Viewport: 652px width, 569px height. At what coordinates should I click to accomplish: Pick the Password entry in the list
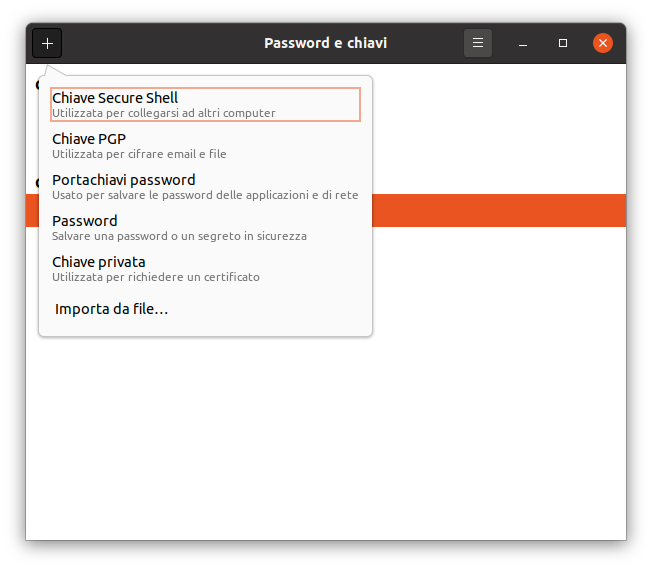point(85,221)
